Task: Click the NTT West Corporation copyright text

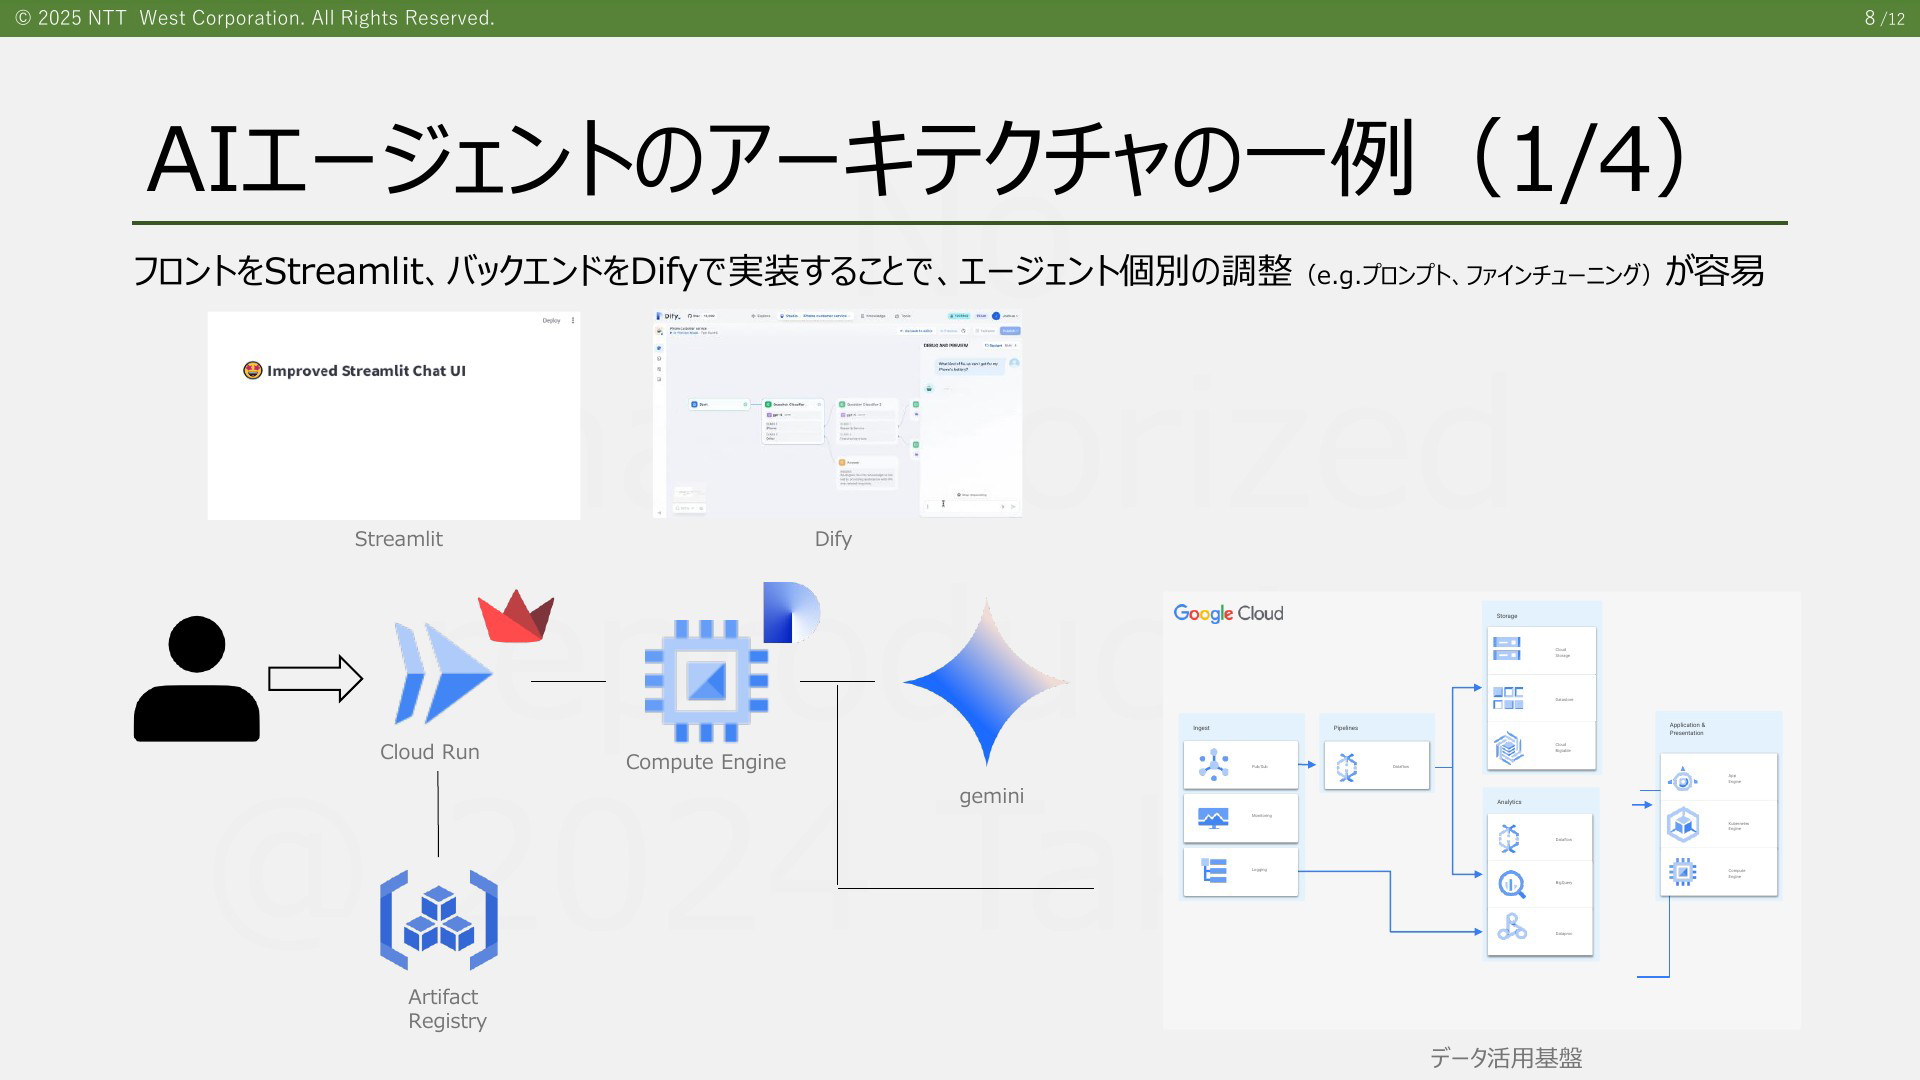Action: (255, 18)
